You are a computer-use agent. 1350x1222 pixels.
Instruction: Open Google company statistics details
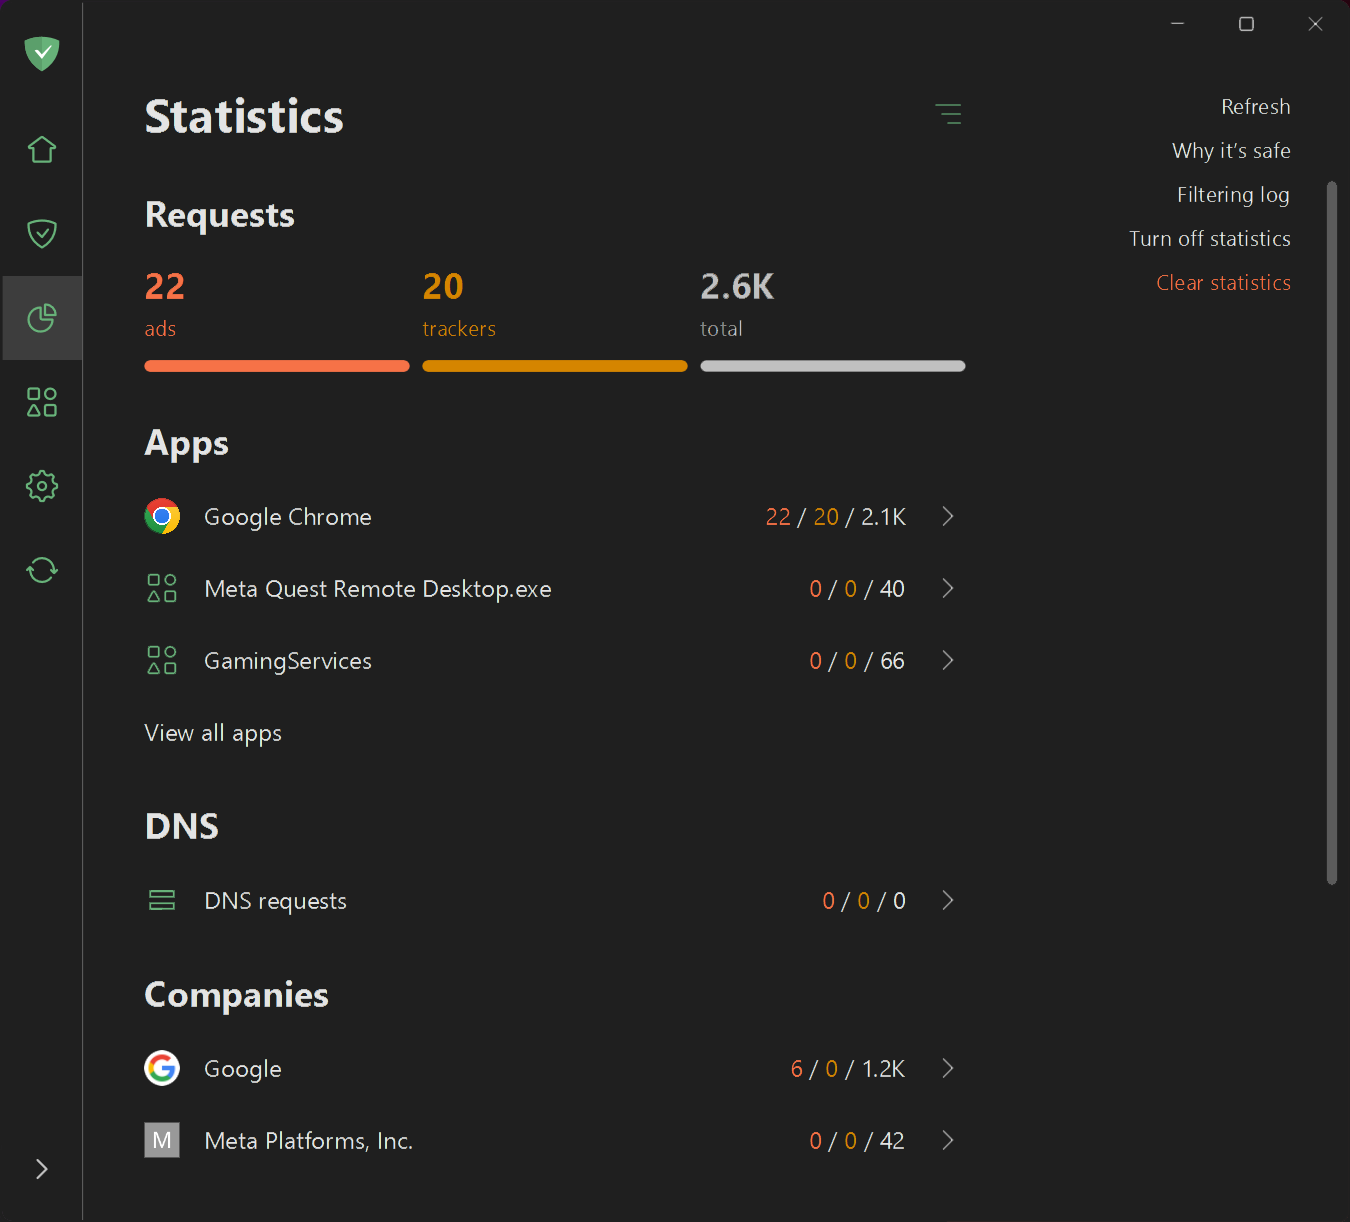tap(948, 1068)
